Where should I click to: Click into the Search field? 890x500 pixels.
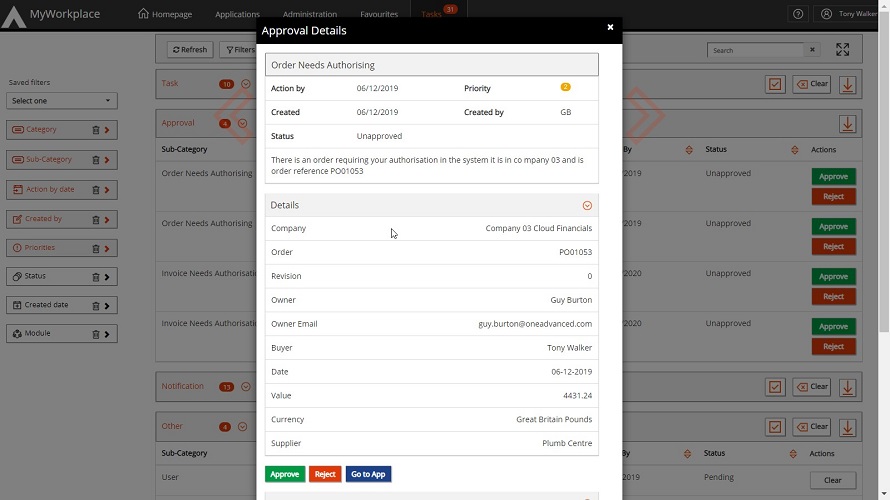pyautogui.click(x=755, y=51)
